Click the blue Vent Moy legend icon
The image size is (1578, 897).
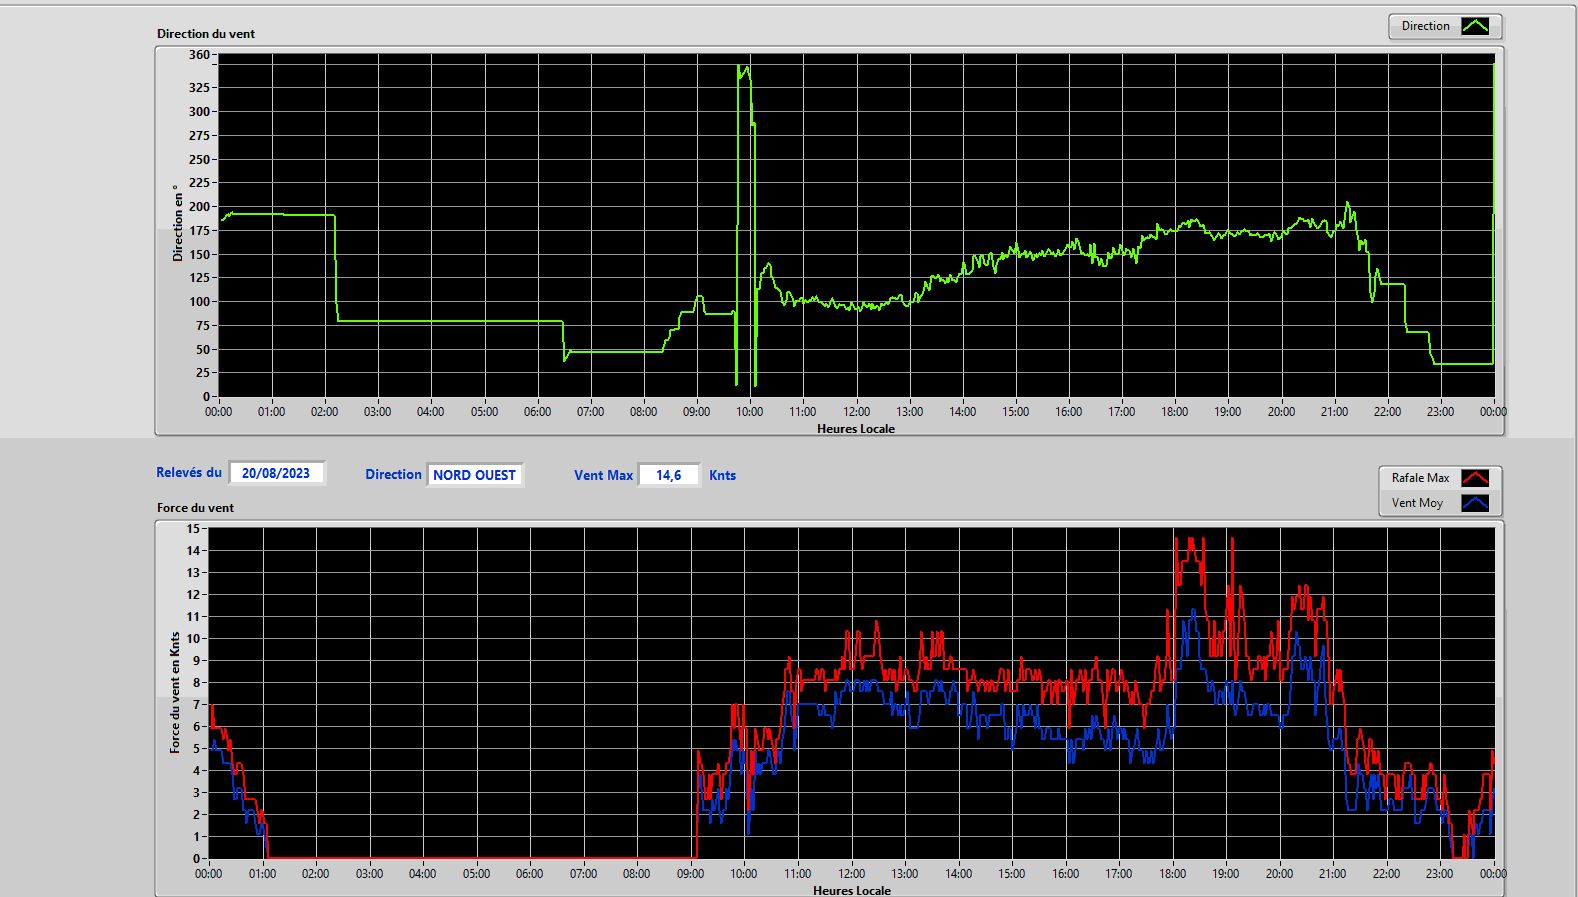click(x=1475, y=503)
